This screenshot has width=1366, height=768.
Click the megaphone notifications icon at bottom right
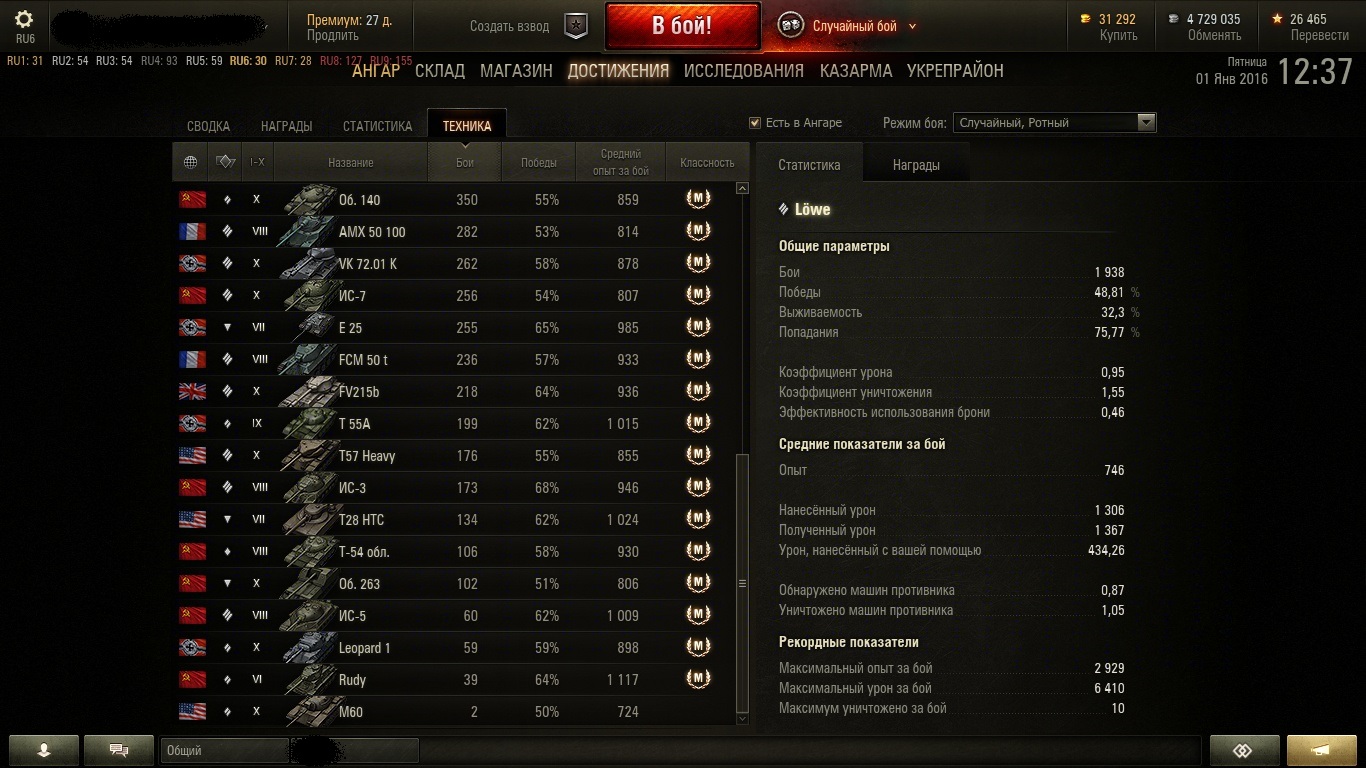[1321, 750]
